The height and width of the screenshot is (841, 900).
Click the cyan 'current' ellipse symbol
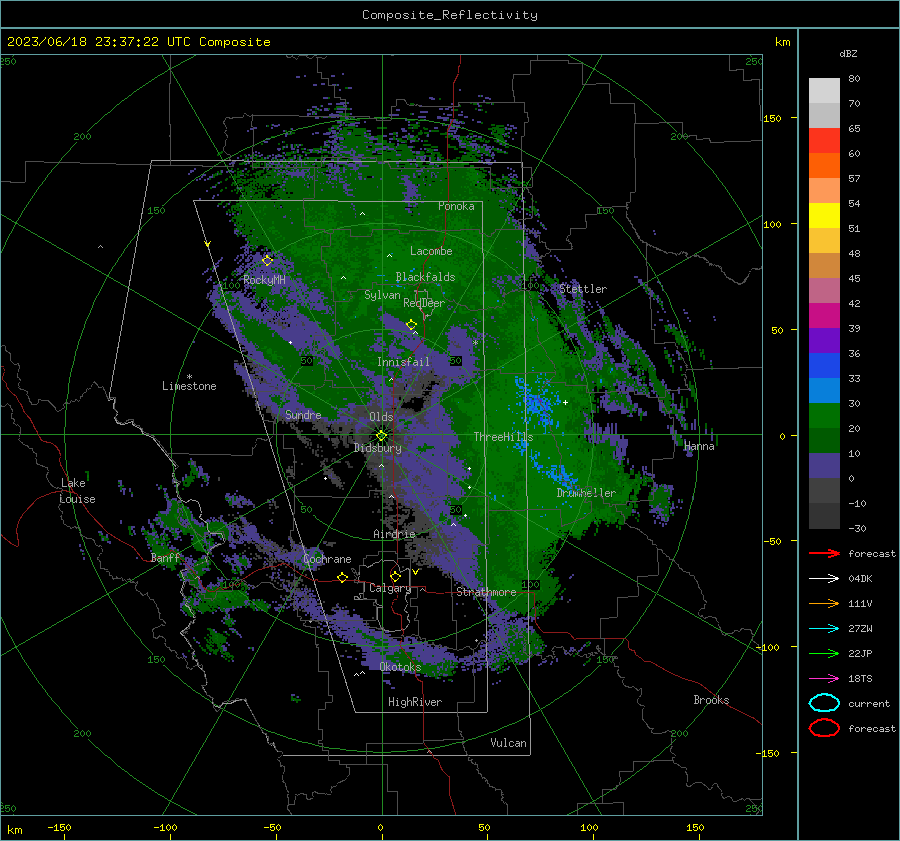(824, 703)
